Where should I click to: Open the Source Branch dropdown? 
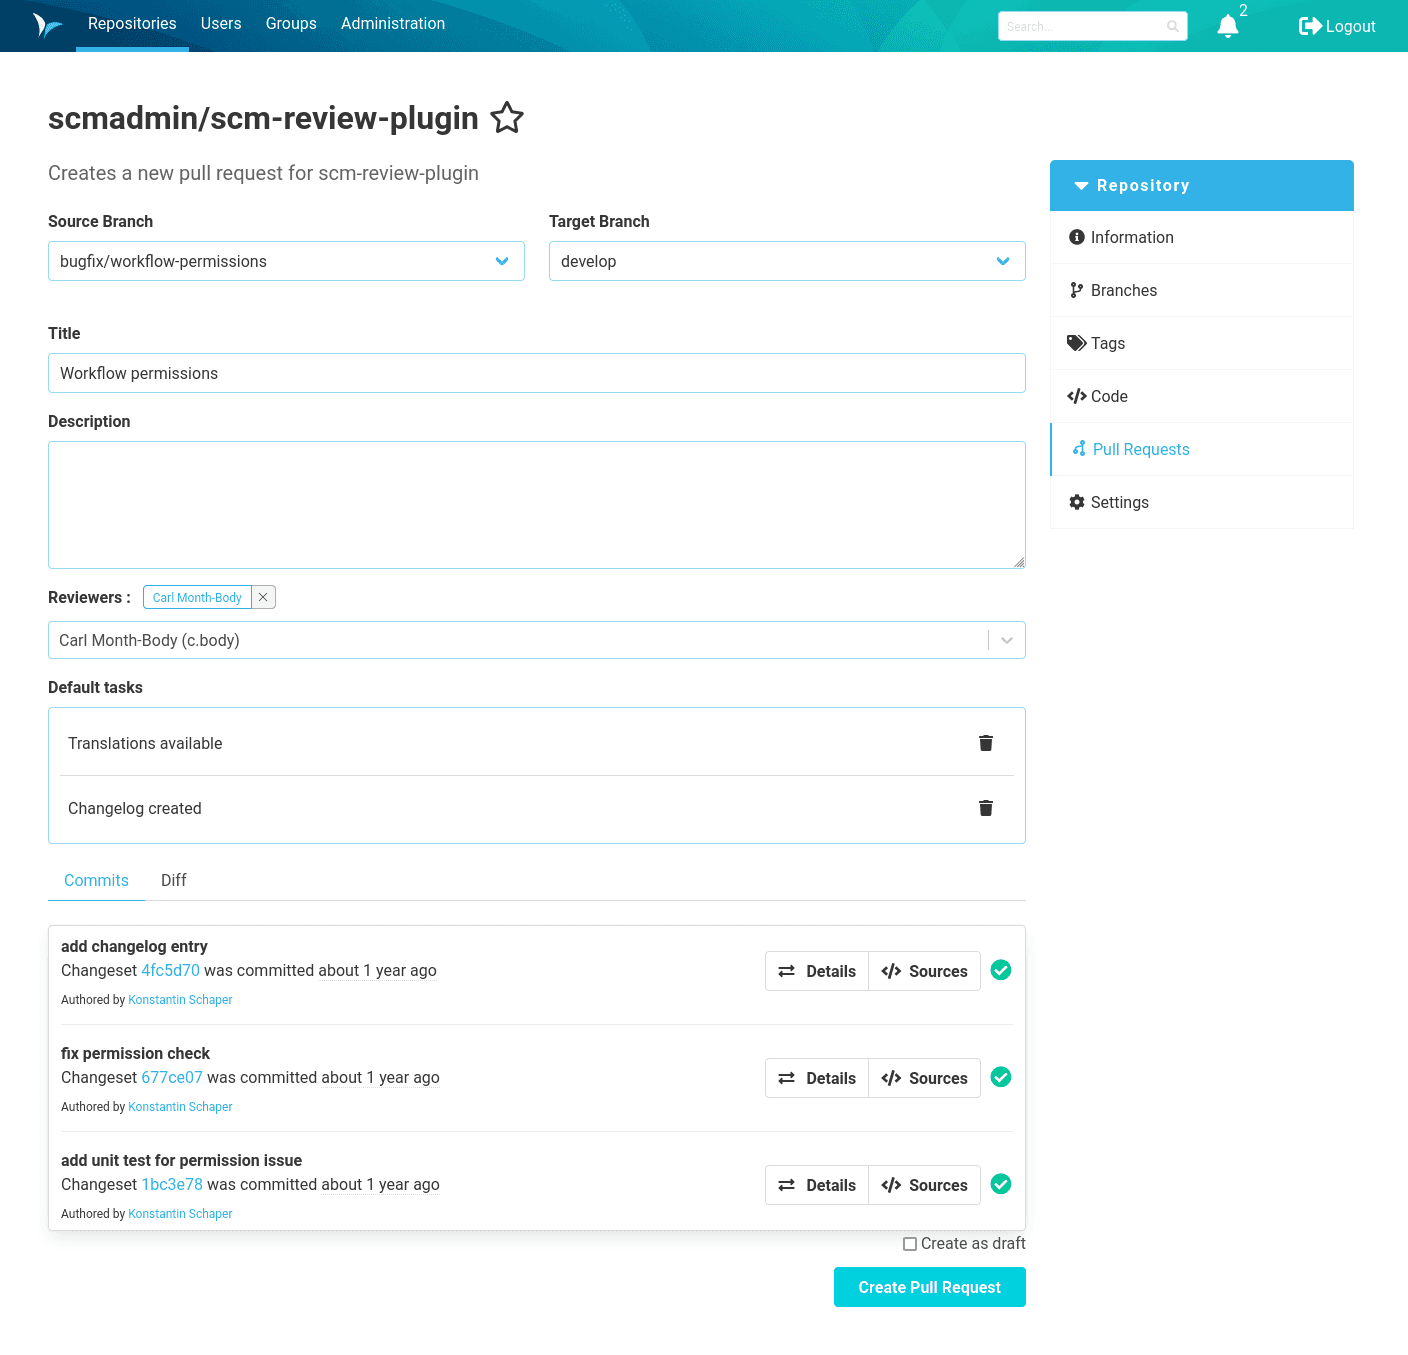coord(501,261)
